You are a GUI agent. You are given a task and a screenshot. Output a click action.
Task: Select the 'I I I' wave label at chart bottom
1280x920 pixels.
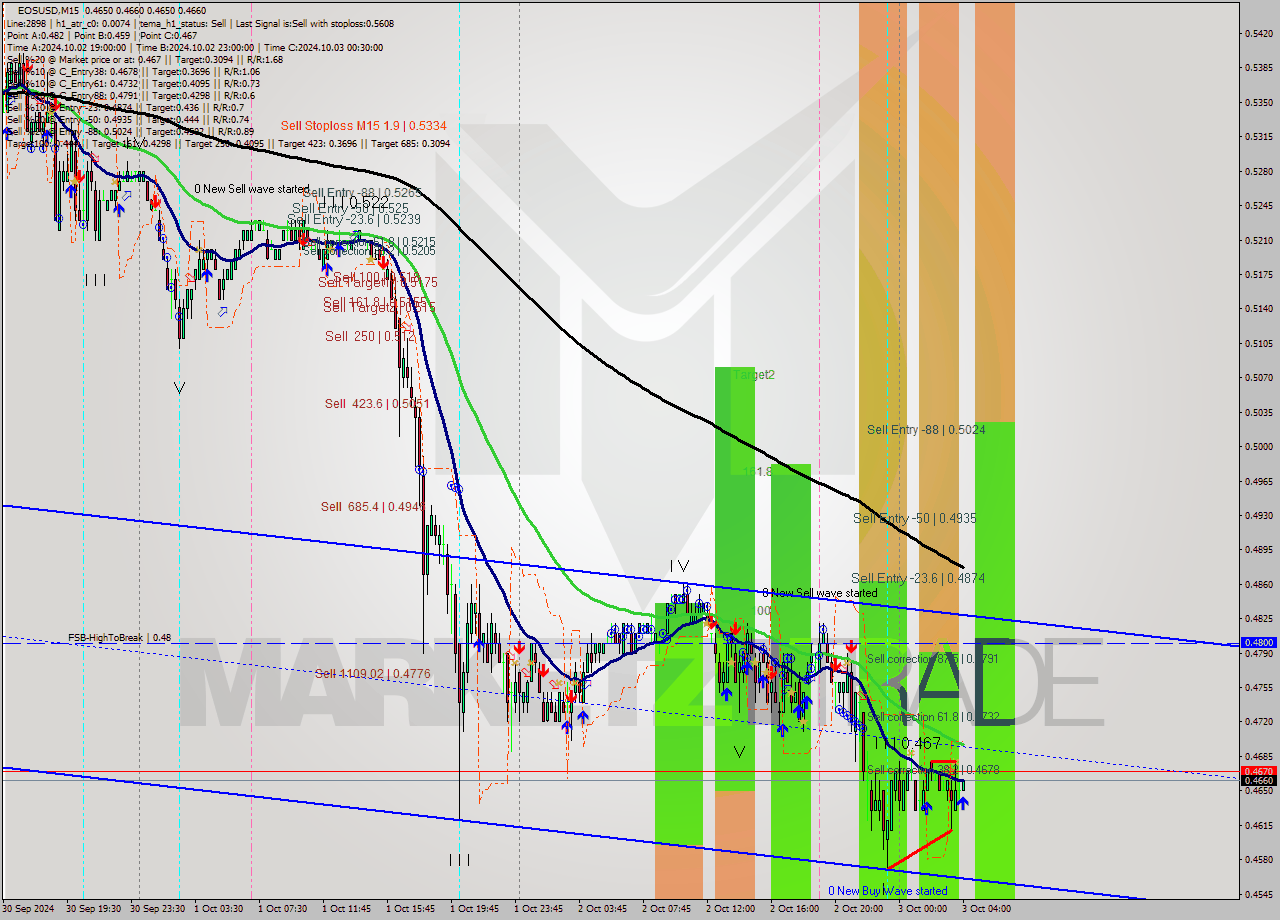pos(459,859)
